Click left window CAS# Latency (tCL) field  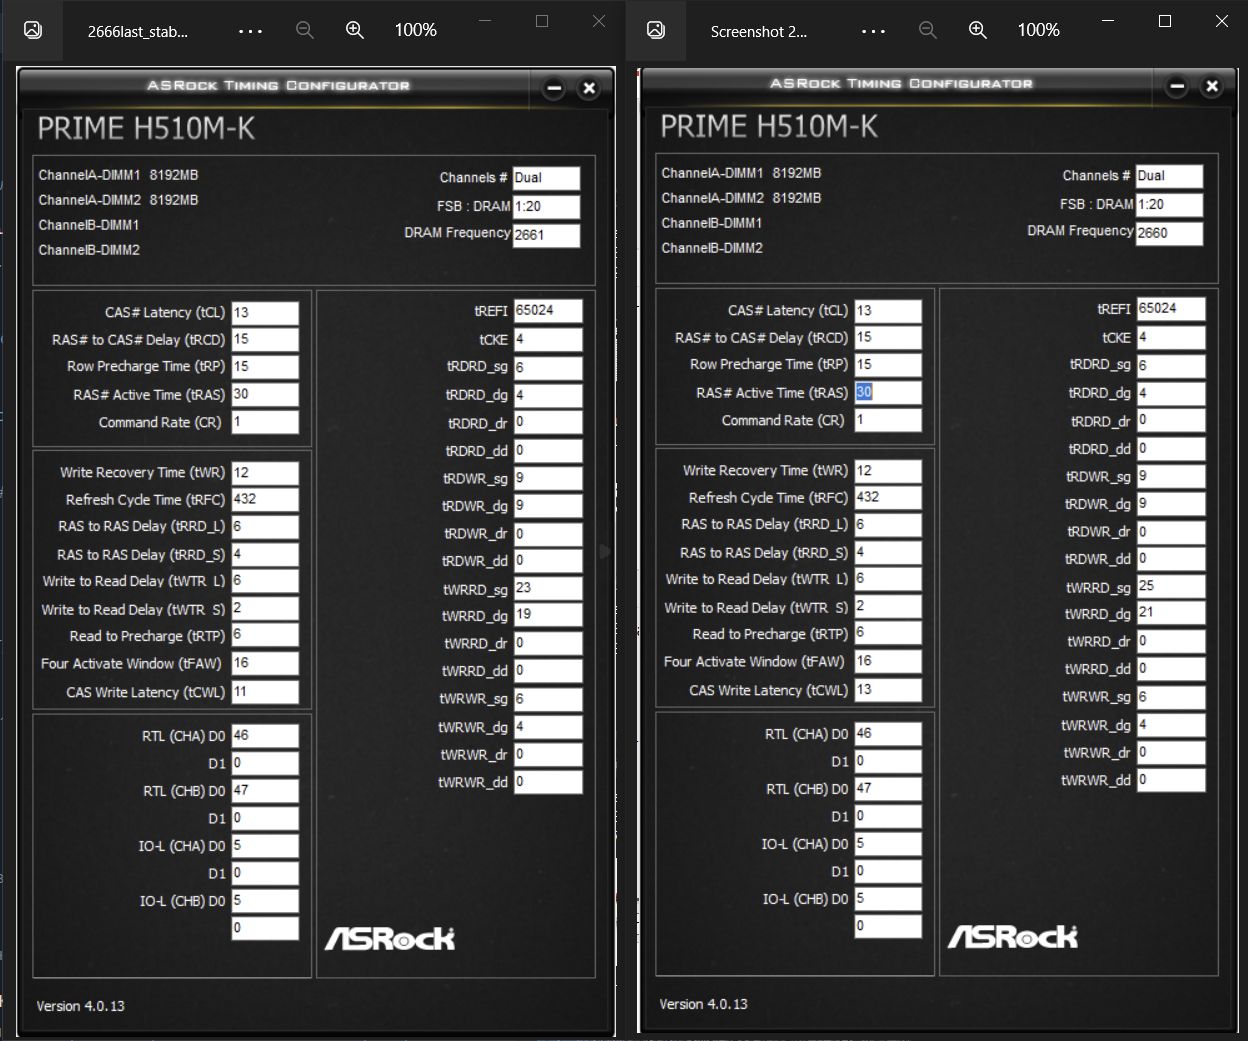point(265,312)
